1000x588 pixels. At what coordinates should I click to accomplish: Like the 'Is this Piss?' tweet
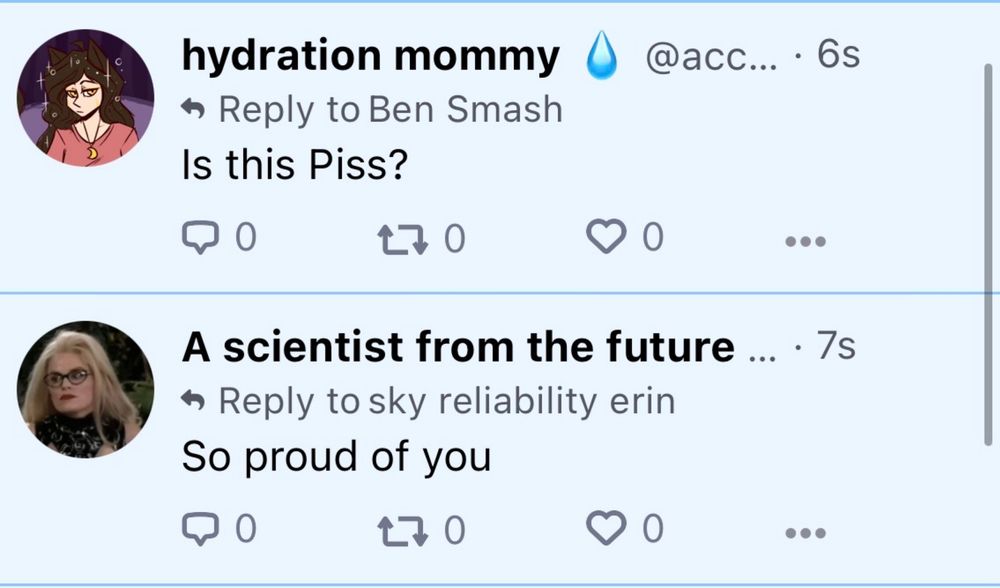(x=605, y=237)
